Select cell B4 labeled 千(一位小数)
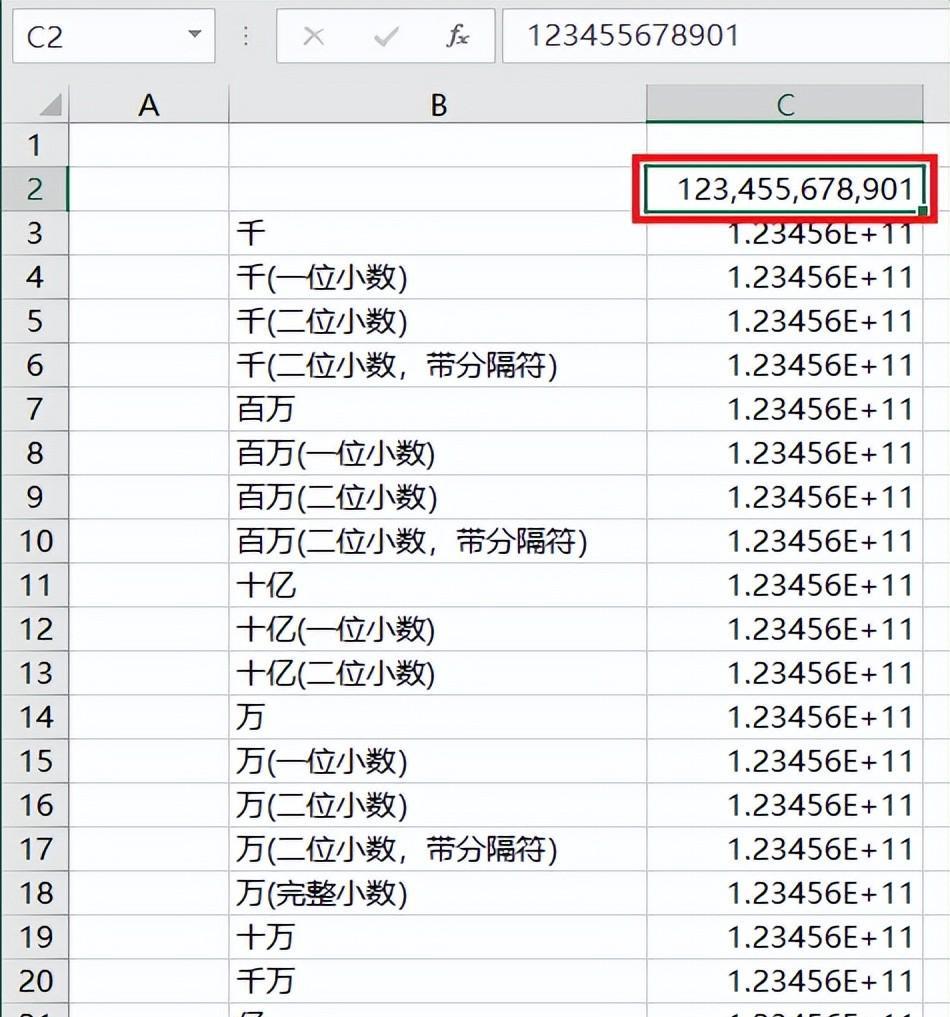Screen dimensions: 950x1017 (x=438, y=277)
